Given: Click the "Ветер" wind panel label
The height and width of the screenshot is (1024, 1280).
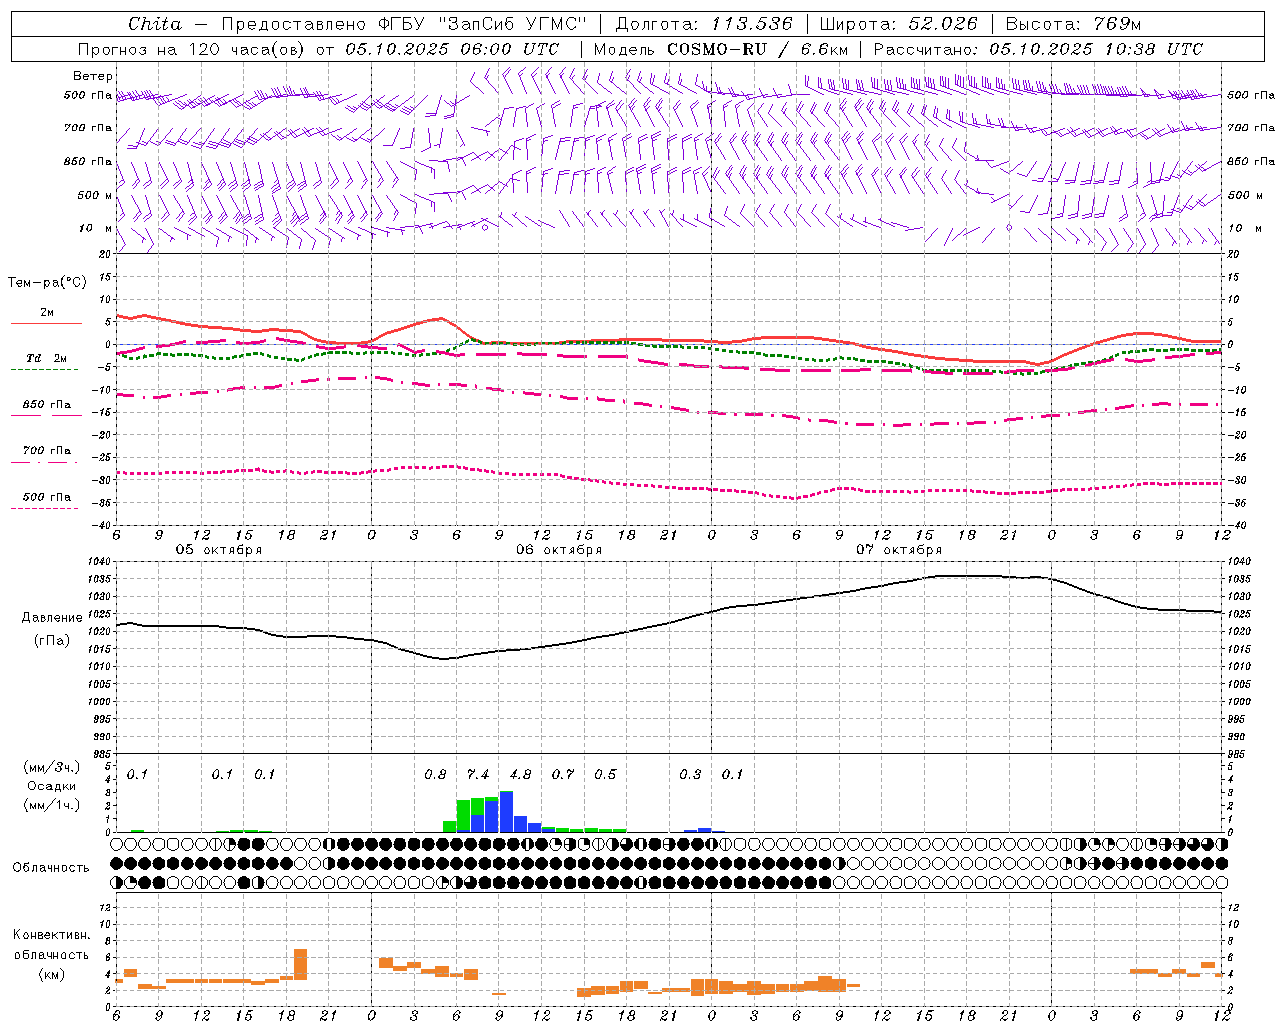Looking at the screenshot, I should coord(92,76).
